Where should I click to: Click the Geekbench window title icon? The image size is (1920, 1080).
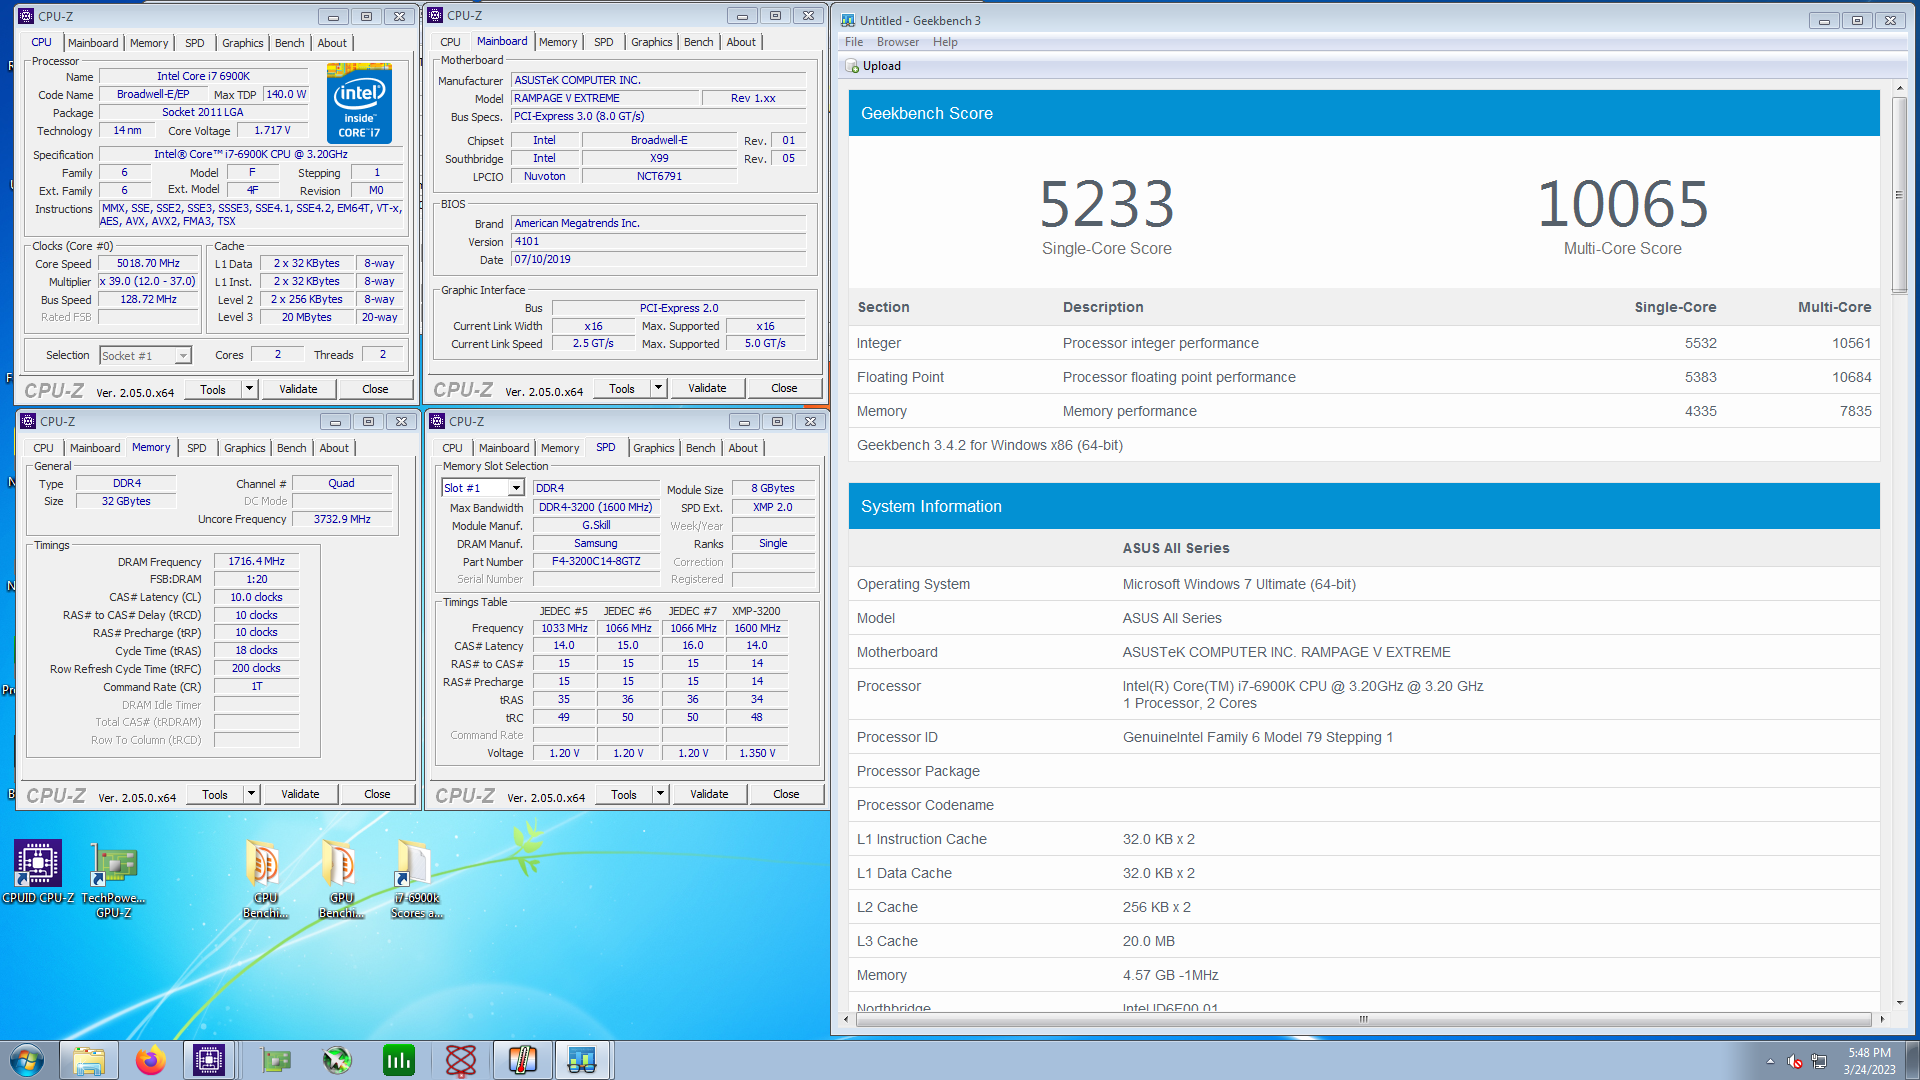[x=848, y=20]
